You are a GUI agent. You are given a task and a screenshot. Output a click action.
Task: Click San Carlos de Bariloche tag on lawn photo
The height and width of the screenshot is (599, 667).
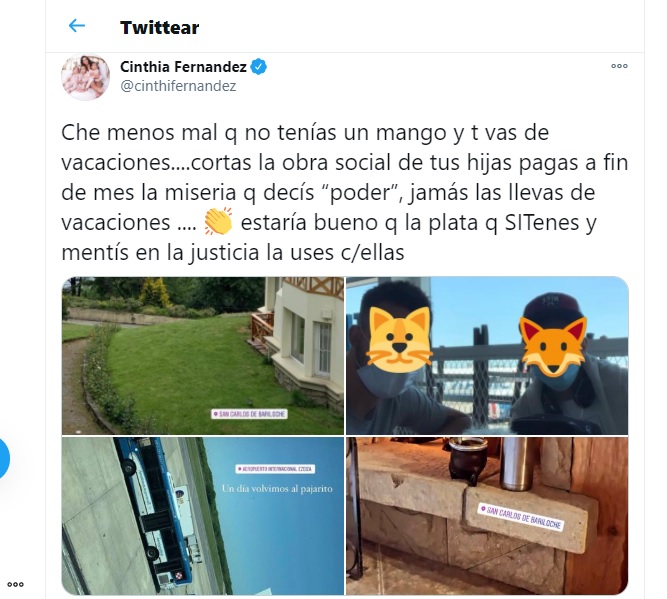tap(250, 414)
